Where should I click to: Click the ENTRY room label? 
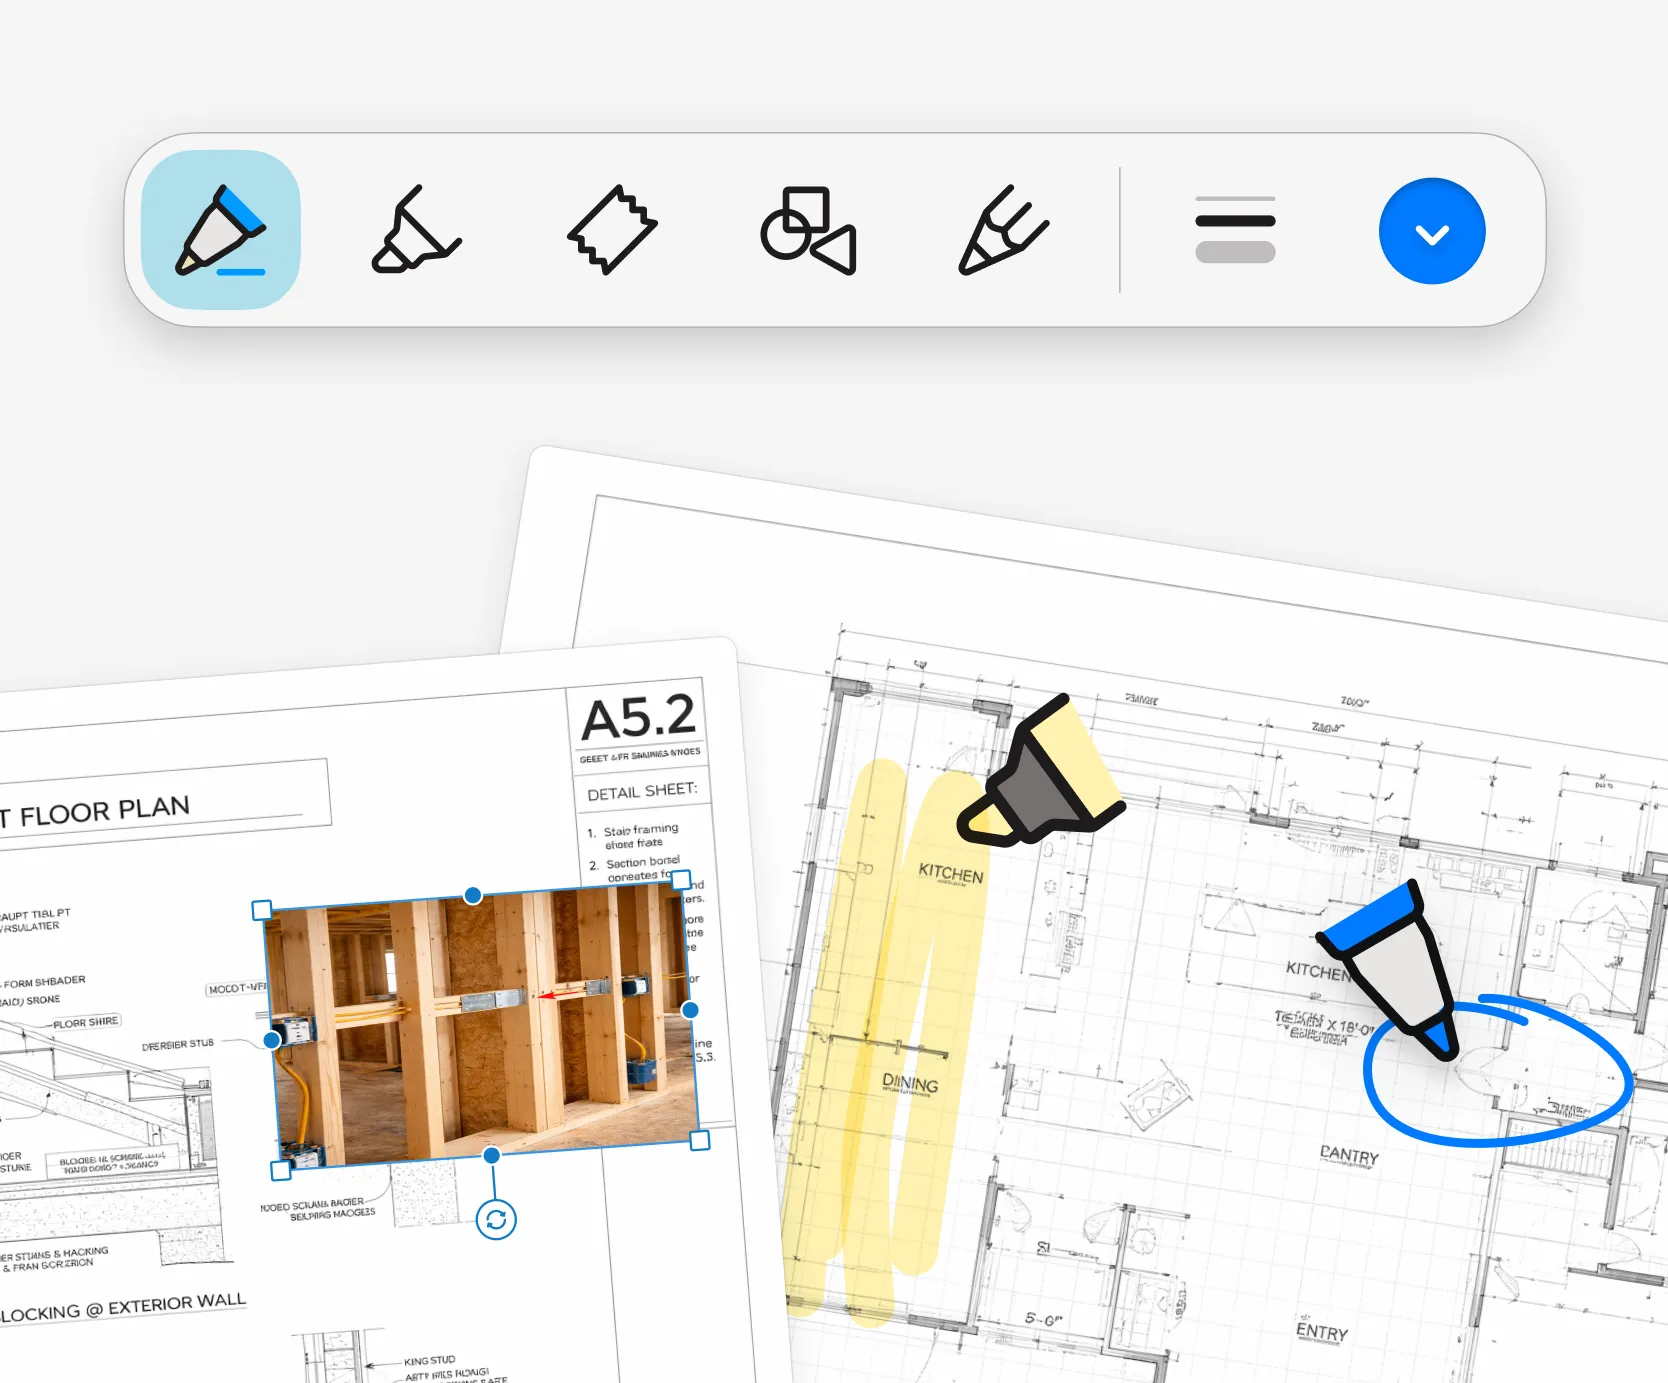coord(1322,1331)
